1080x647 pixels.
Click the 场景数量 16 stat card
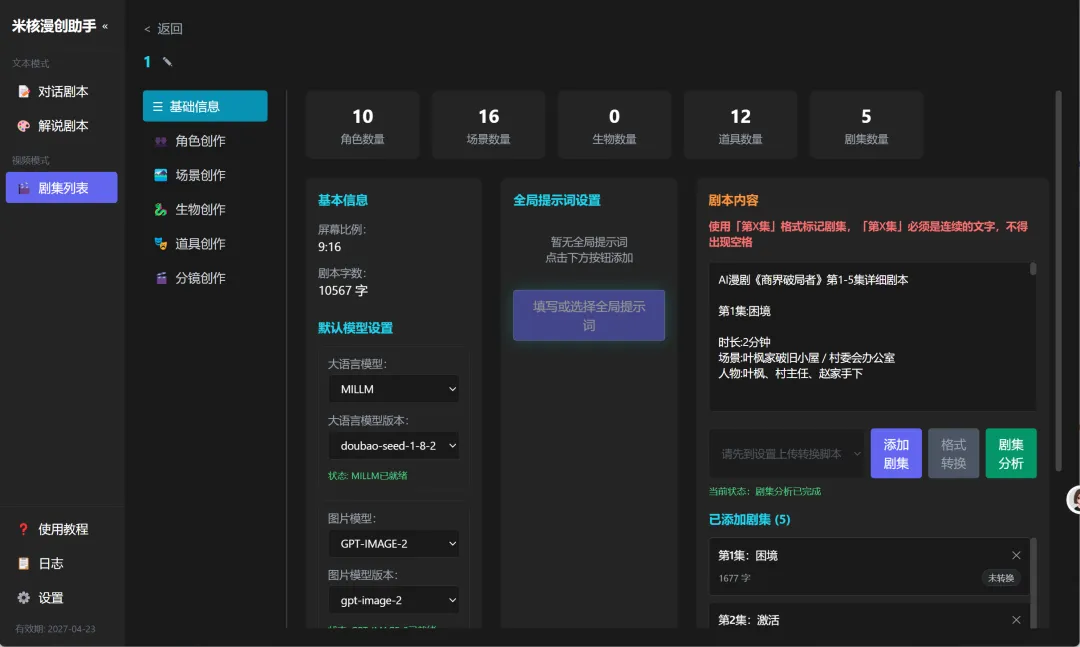coord(488,125)
